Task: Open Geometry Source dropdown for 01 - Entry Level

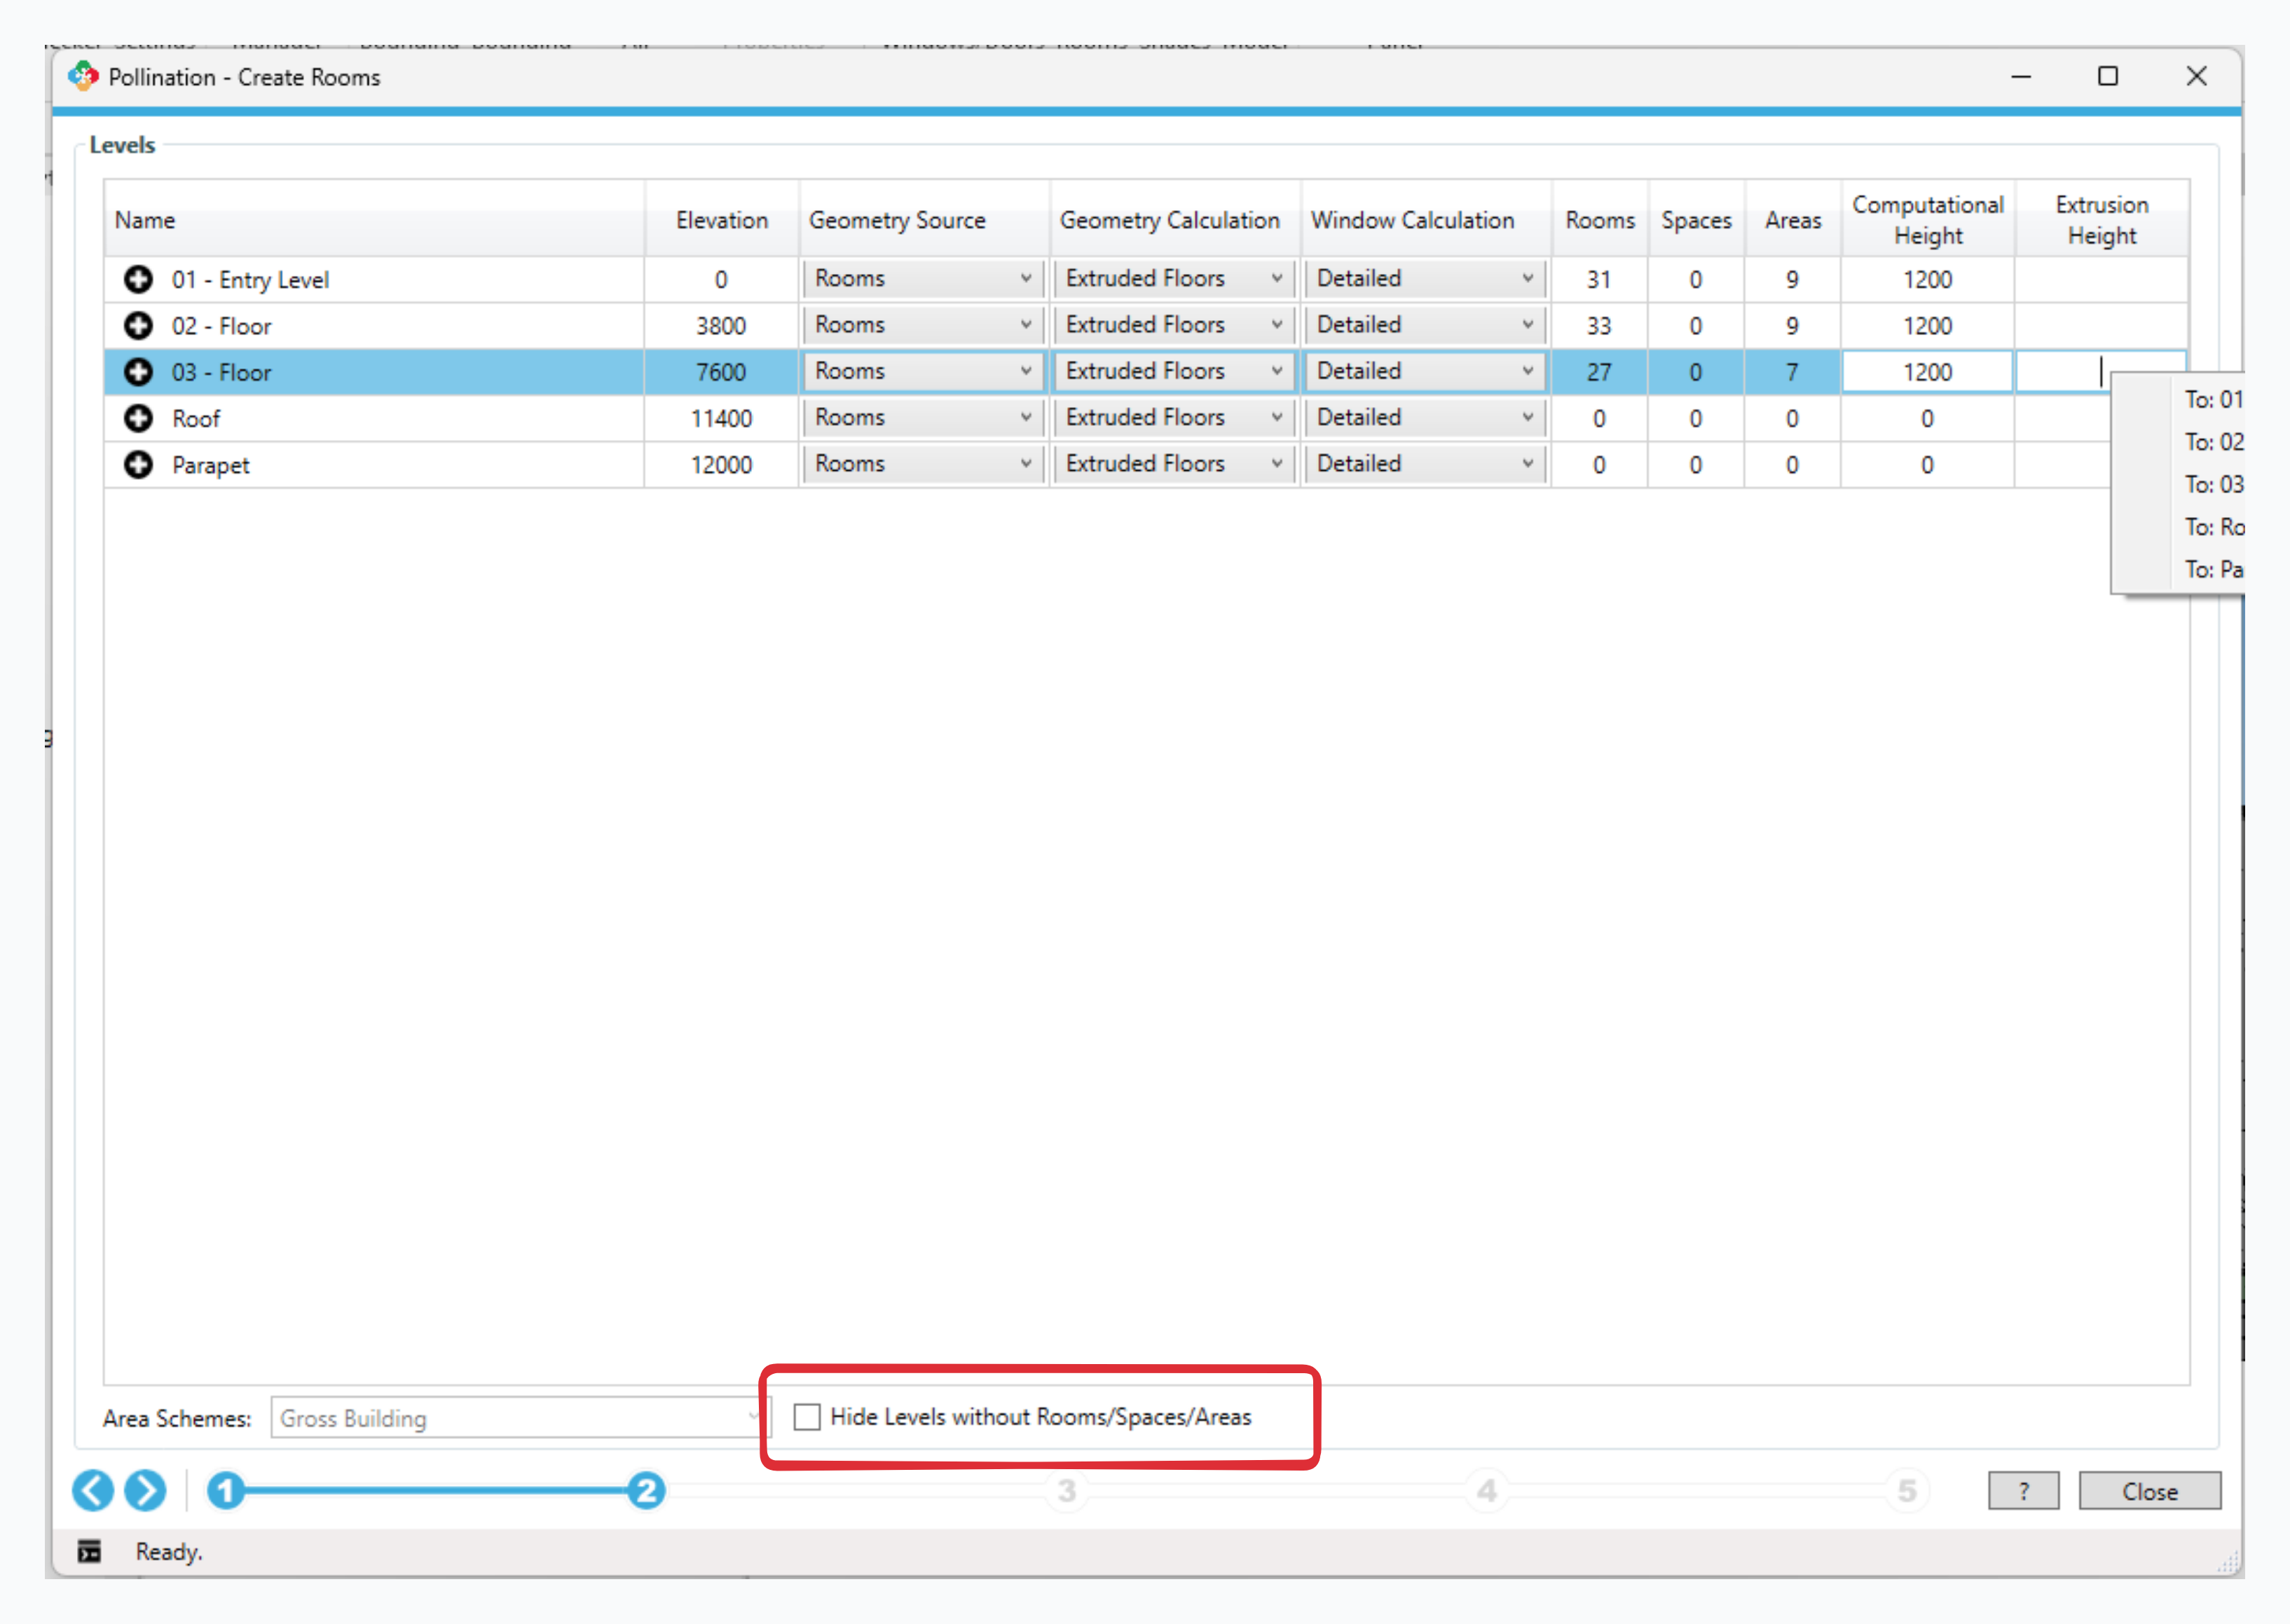Action: pyautogui.click(x=922, y=279)
